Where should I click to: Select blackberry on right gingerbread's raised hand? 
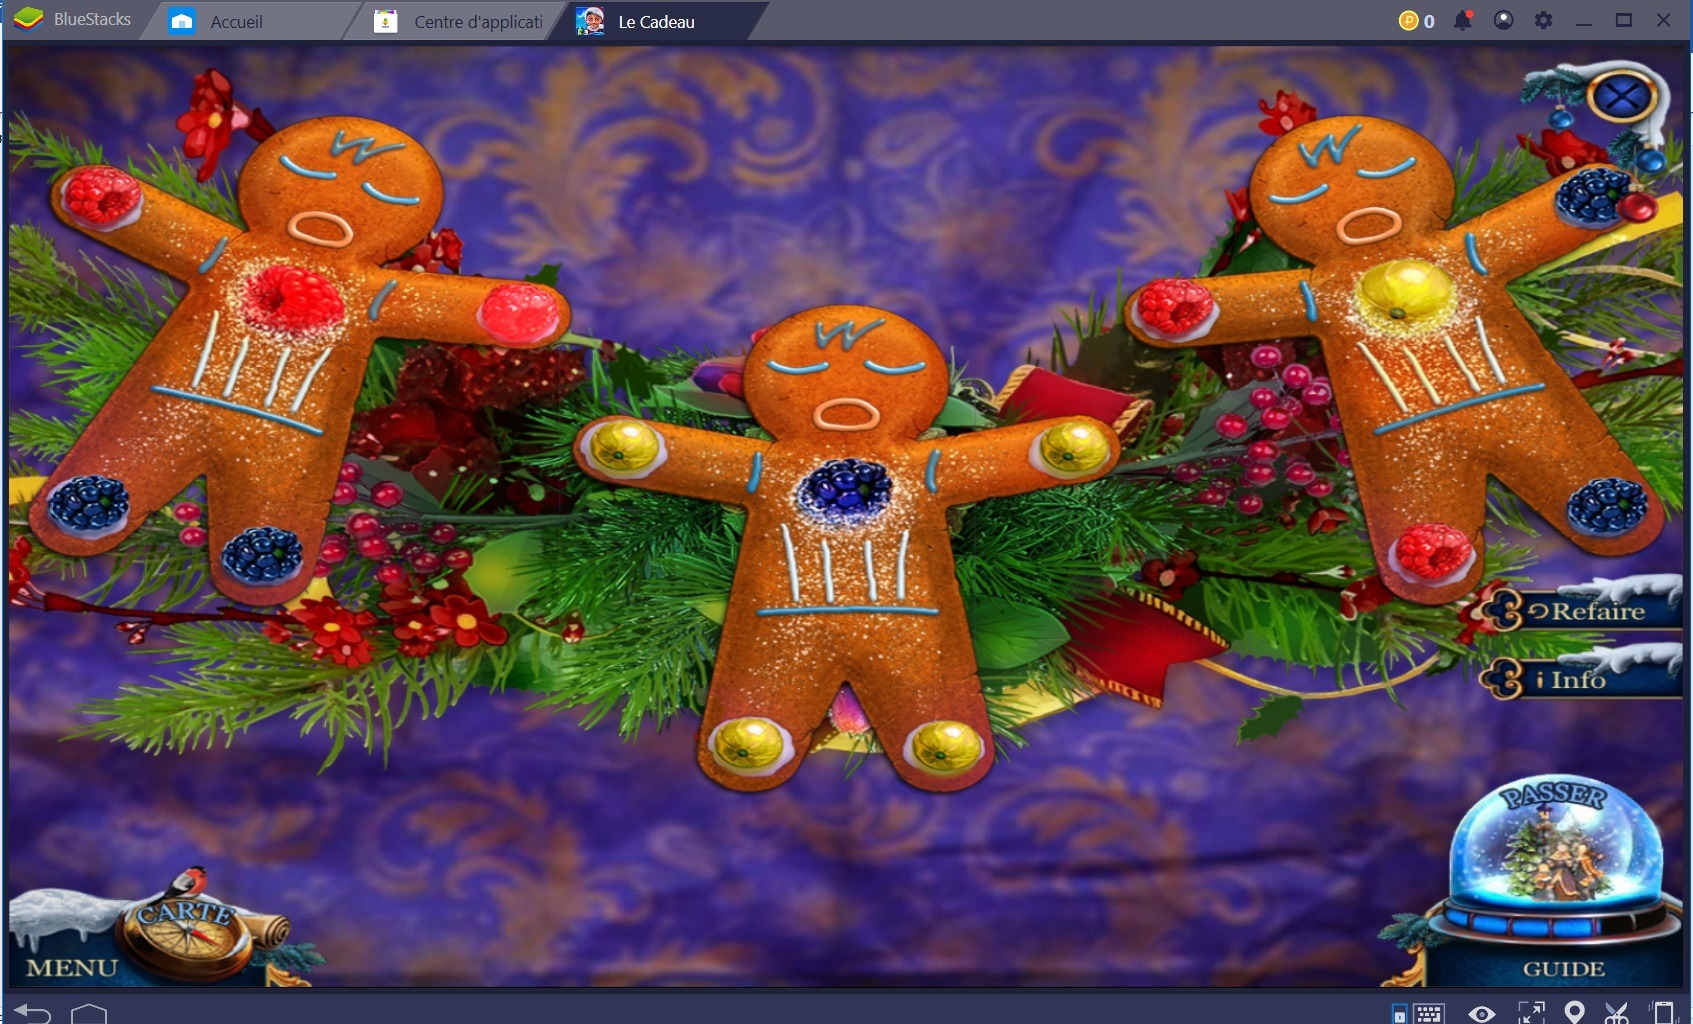[1594, 194]
